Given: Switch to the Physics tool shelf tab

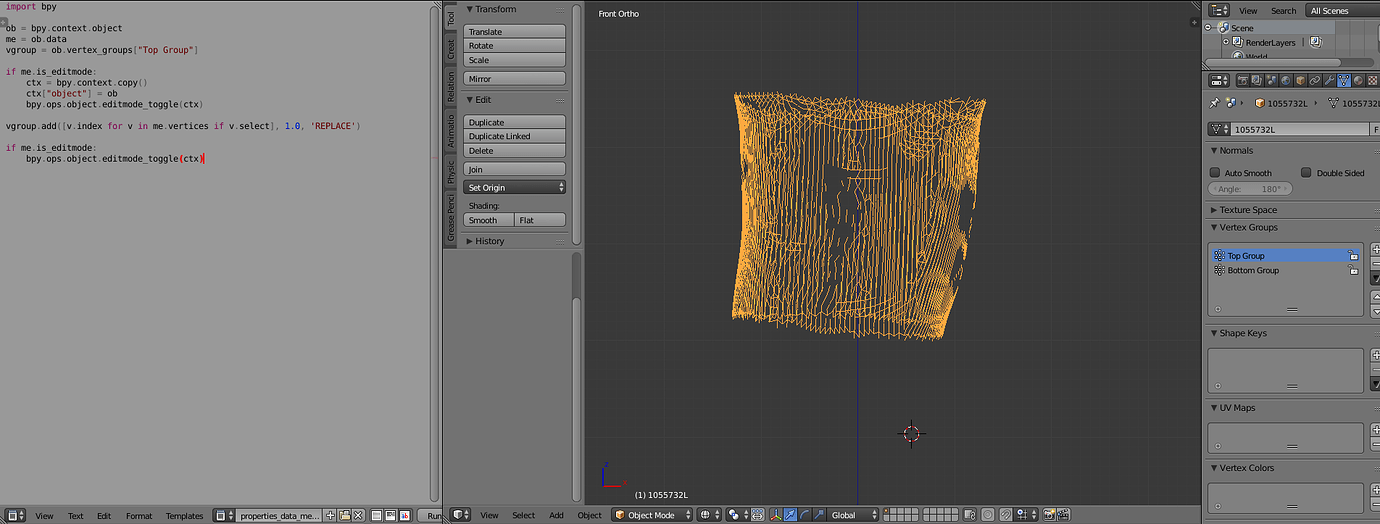Looking at the screenshot, I should 451,172.
